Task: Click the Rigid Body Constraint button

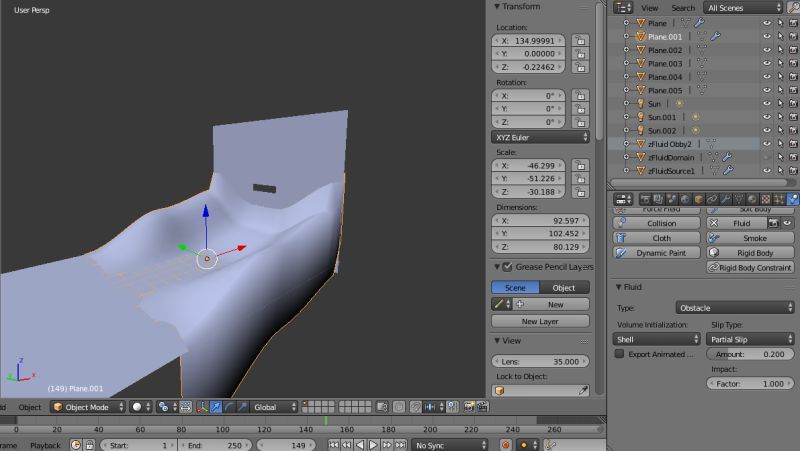Action: point(751,267)
